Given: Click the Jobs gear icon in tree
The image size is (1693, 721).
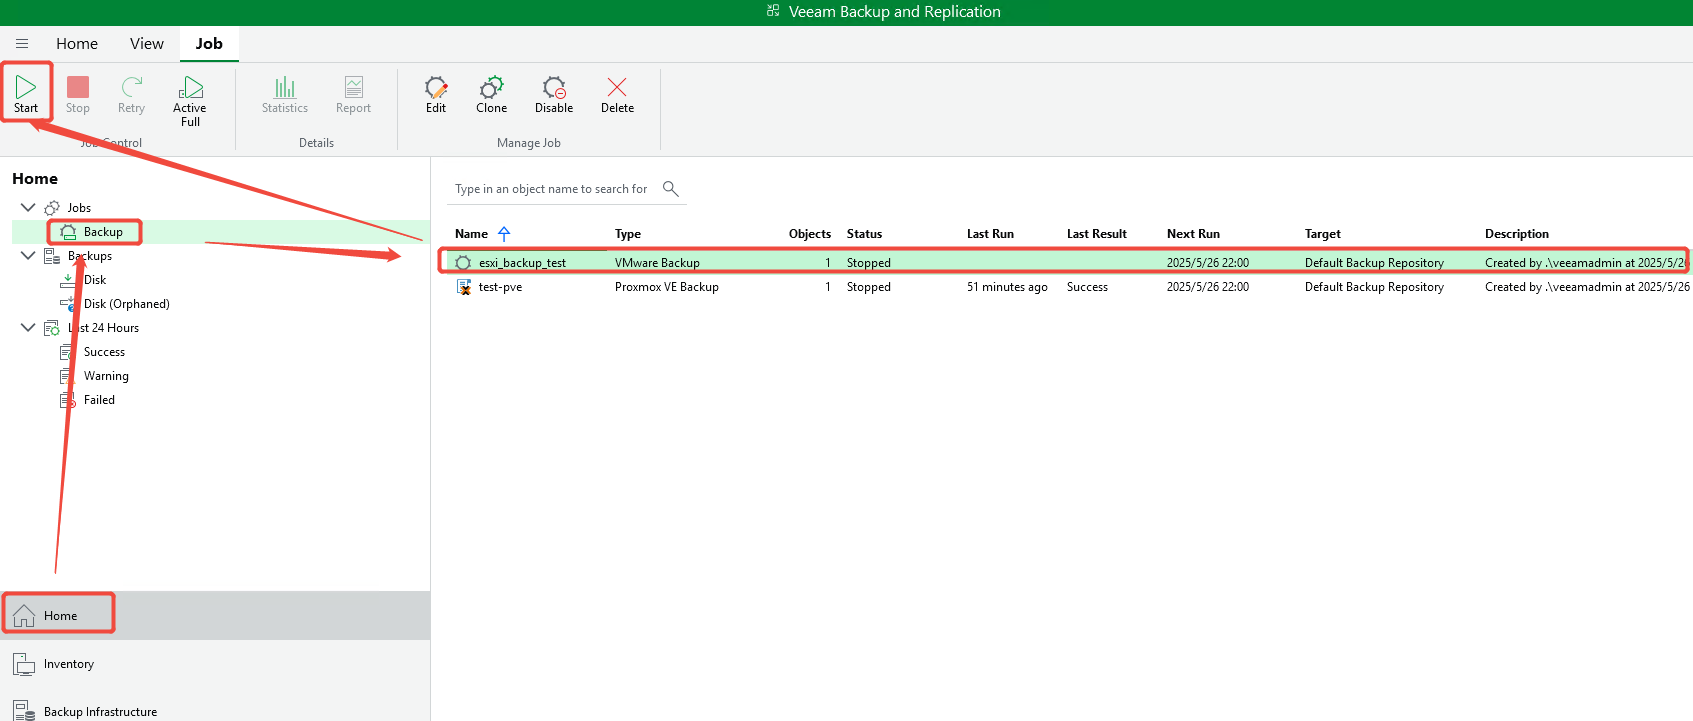Looking at the screenshot, I should (x=52, y=208).
